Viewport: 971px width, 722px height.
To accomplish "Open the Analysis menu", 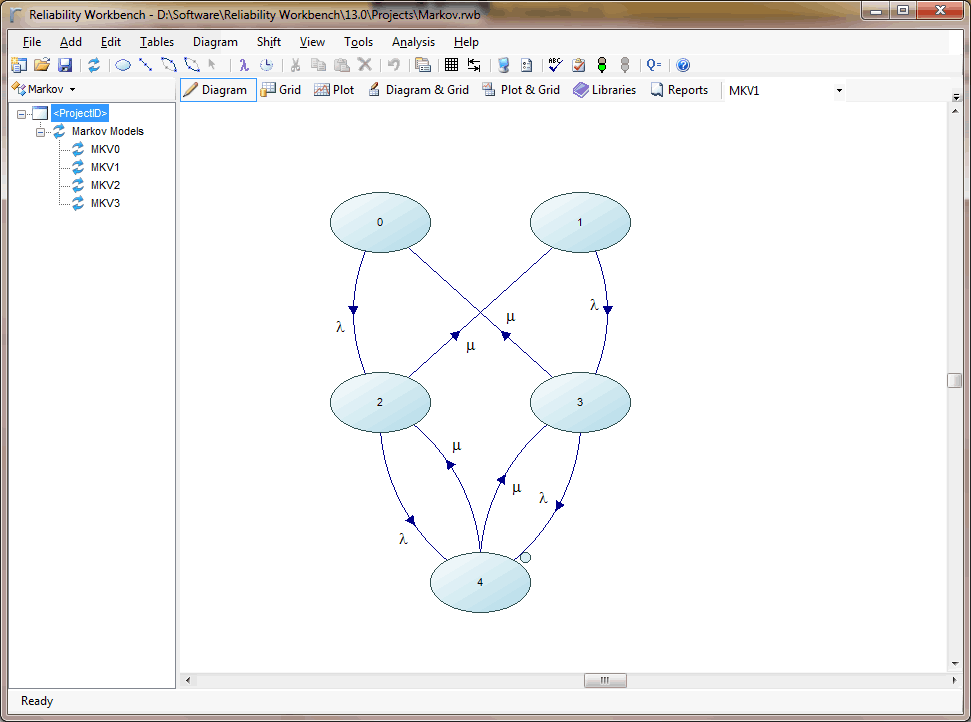I will [x=413, y=42].
